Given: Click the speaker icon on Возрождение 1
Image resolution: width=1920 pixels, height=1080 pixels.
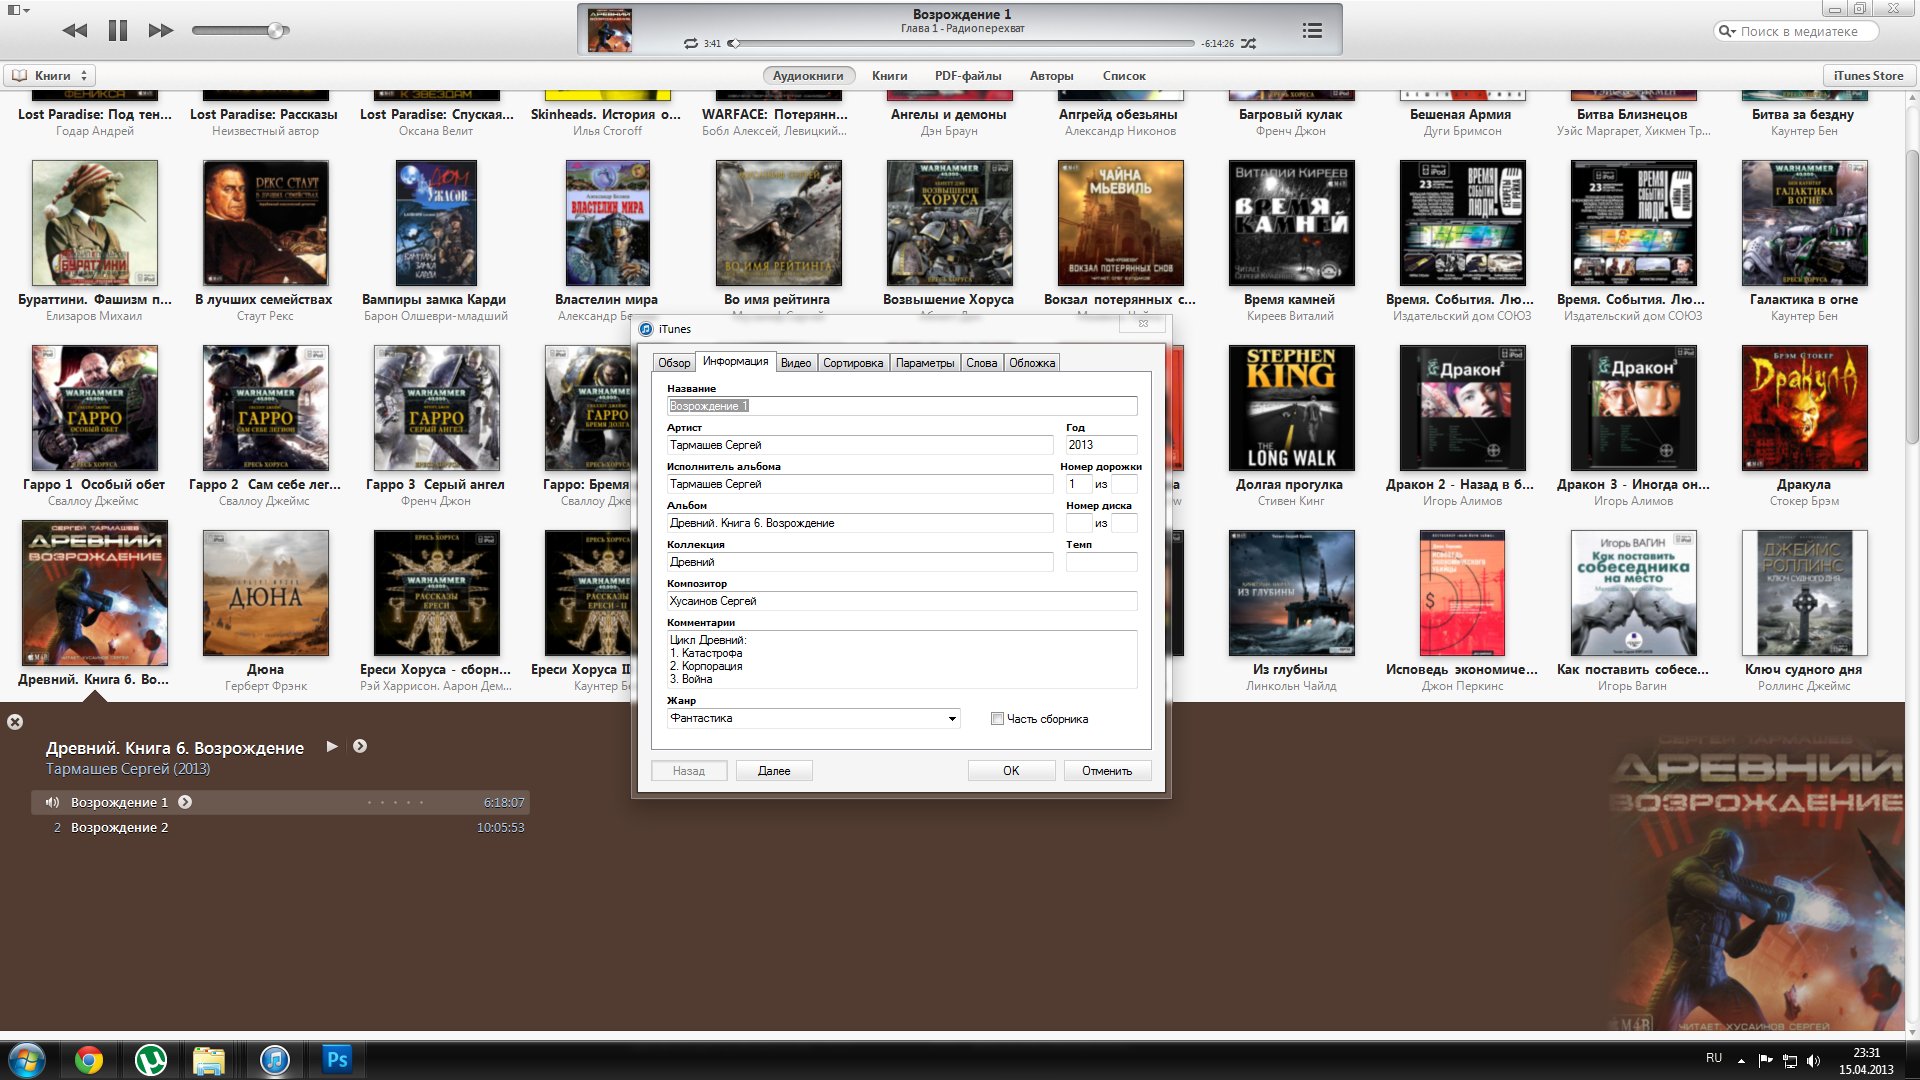Looking at the screenshot, I should [x=52, y=802].
